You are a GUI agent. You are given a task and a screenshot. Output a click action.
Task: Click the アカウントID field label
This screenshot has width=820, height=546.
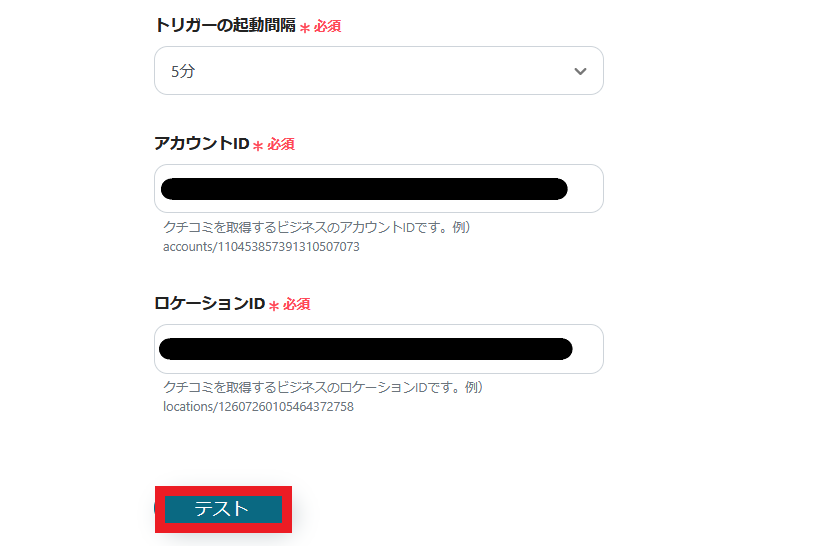click(202, 143)
